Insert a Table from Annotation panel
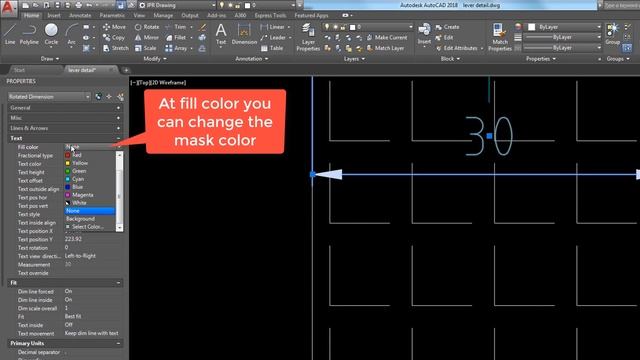The width and height of the screenshot is (640, 360). [272, 48]
